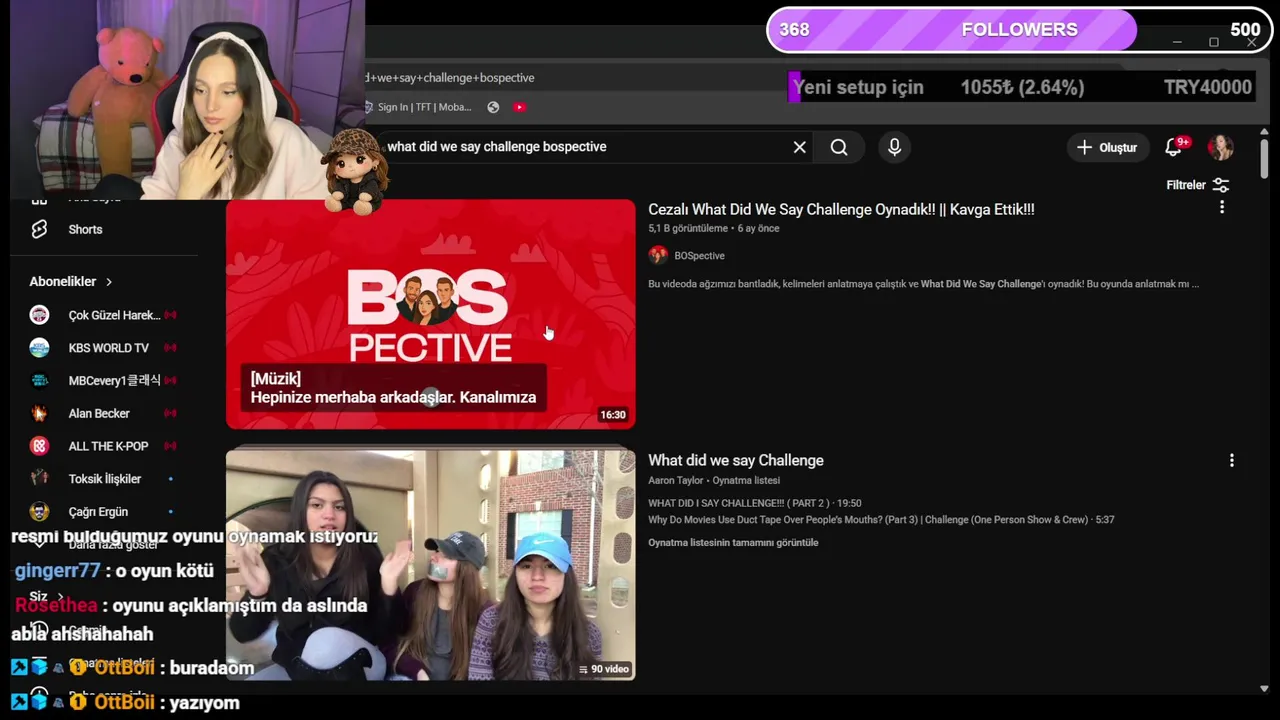Click the BOSpective channel avatar
The width and height of the screenshot is (1280, 720).
pos(657,255)
